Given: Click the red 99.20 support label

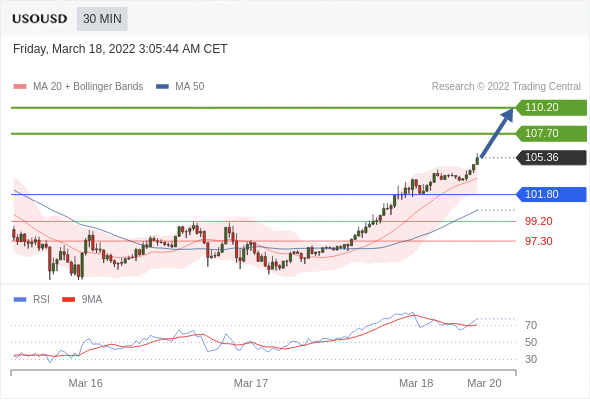Looking at the screenshot, I should [x=539, y=221].
